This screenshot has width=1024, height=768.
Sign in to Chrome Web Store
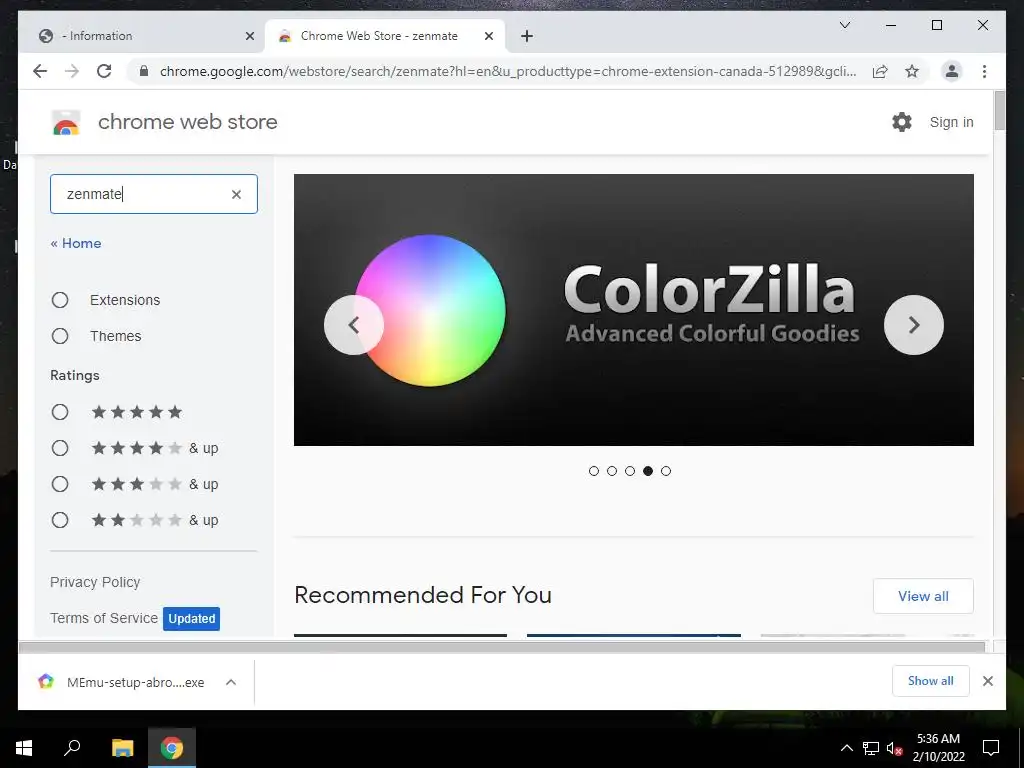pyautogui.click(x=951, y=122)
